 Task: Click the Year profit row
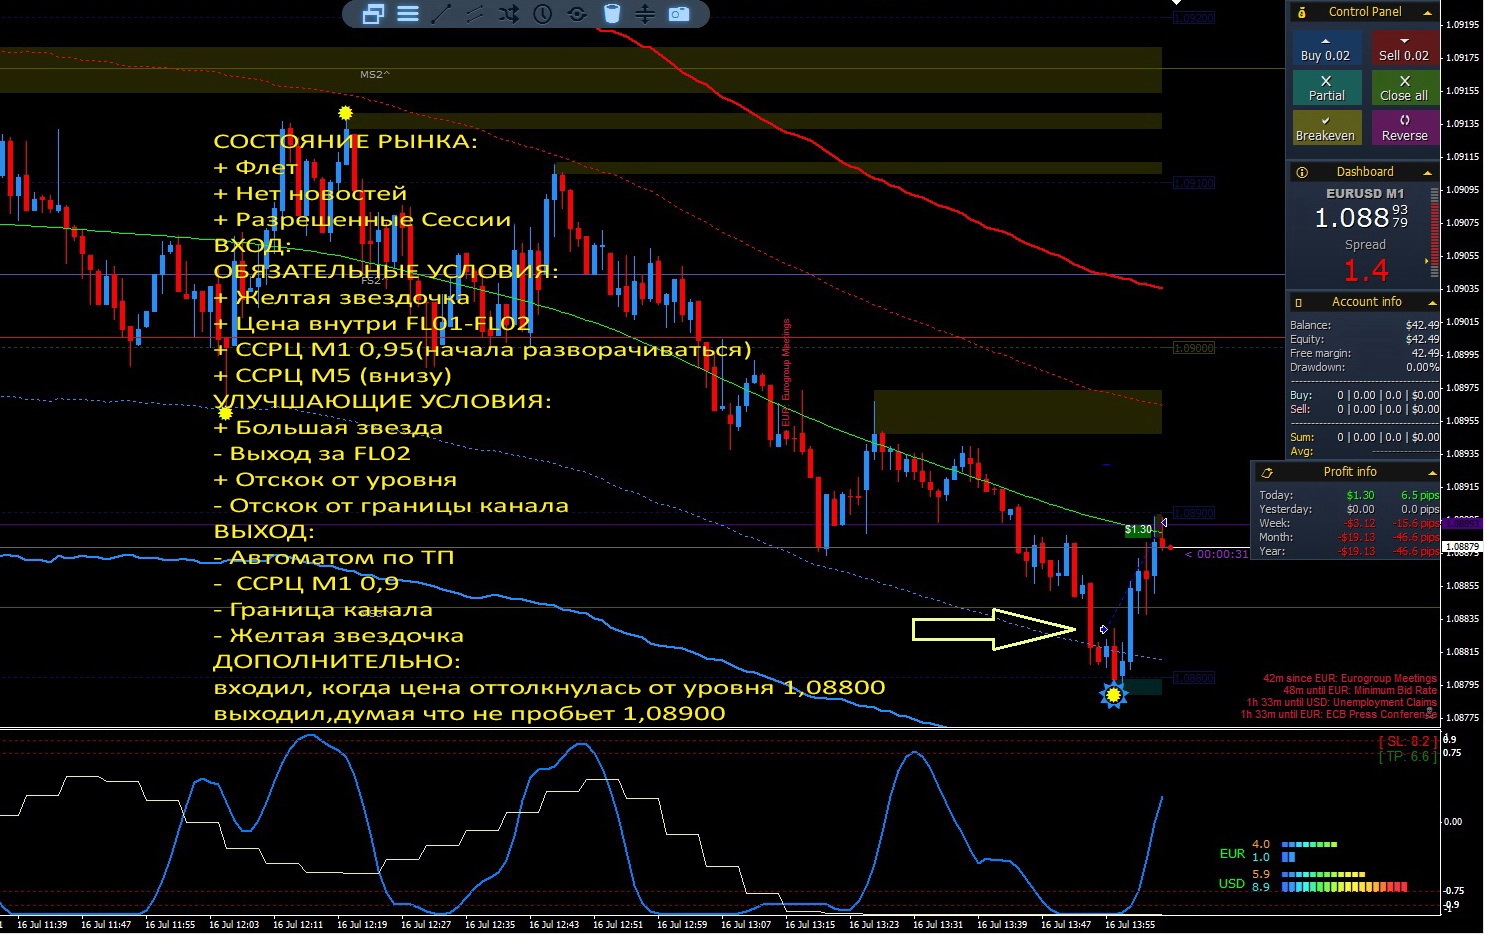(x=1349, y=551)
